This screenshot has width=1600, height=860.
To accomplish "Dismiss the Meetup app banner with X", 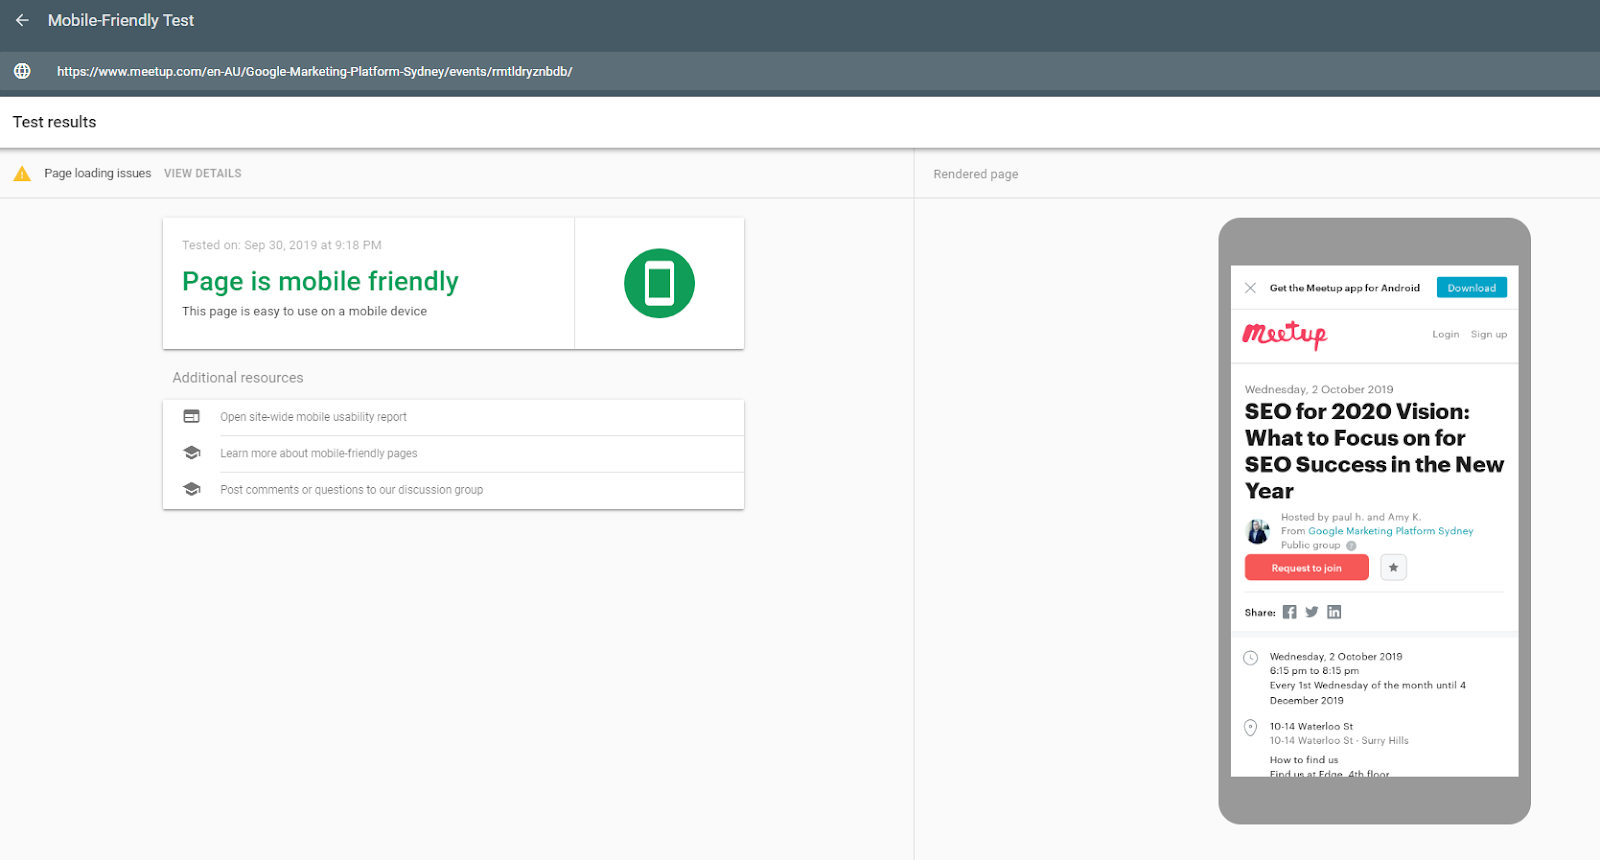I will (x=1250, y=288).
